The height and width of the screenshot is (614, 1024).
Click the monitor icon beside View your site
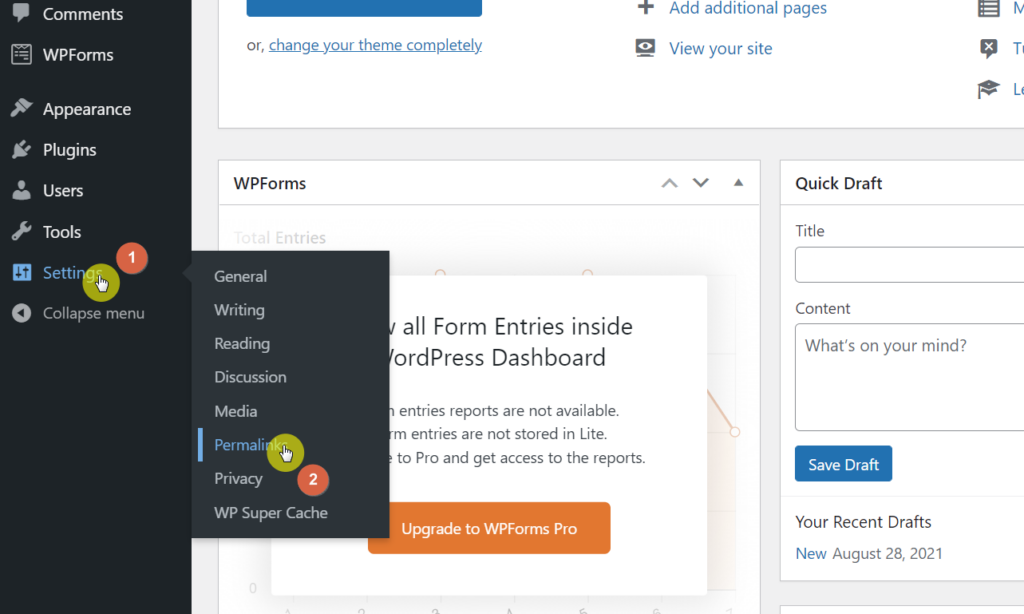coord(645,48)
